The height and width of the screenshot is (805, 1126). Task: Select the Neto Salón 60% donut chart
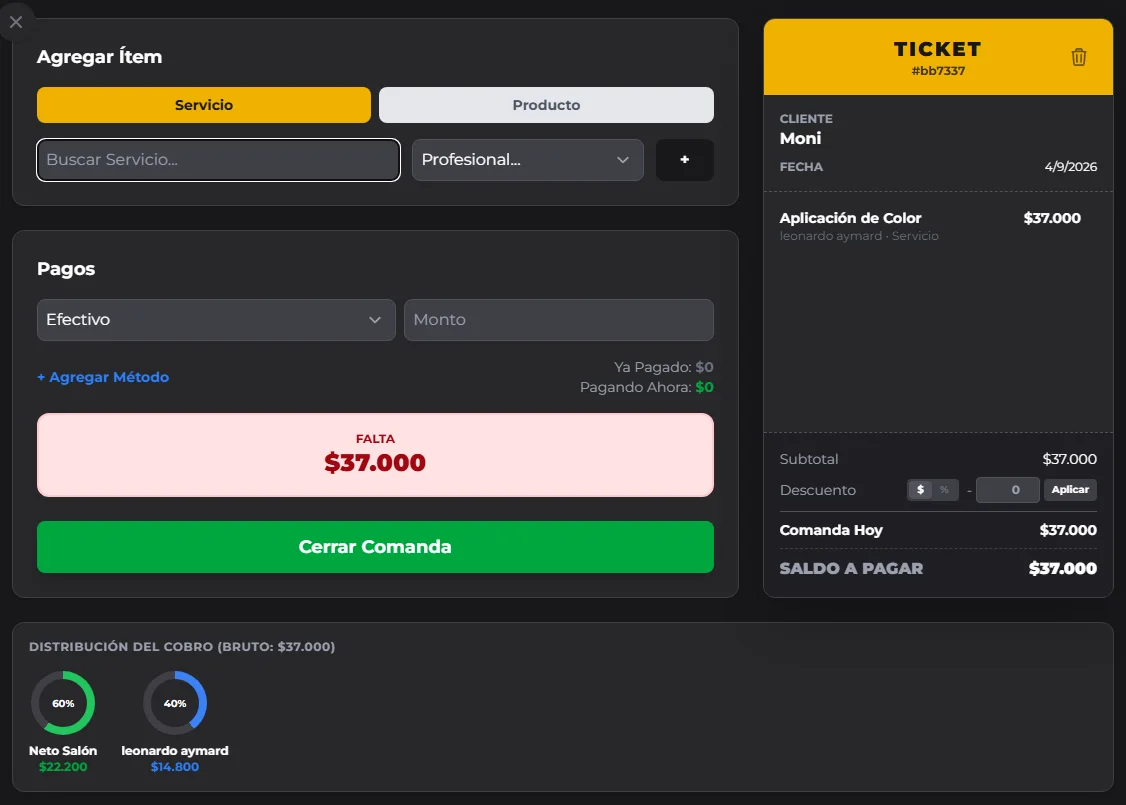point(63,703)
